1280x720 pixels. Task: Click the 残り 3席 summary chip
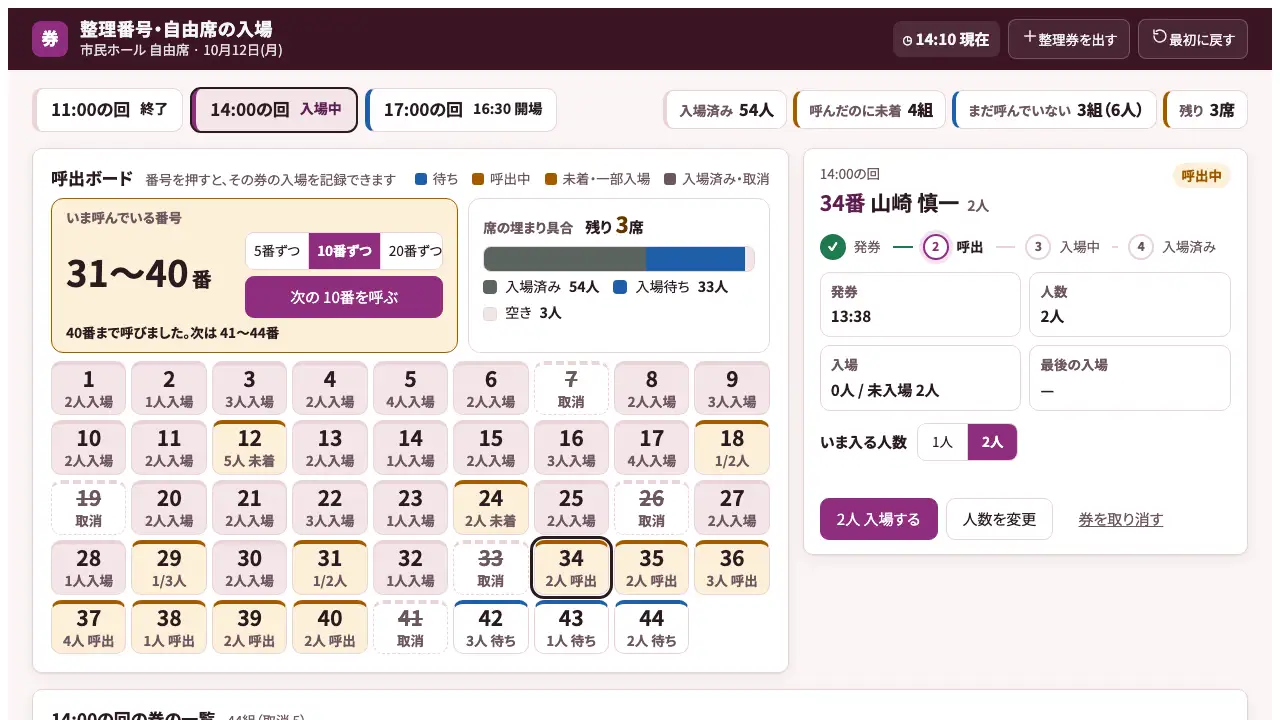1205,110
